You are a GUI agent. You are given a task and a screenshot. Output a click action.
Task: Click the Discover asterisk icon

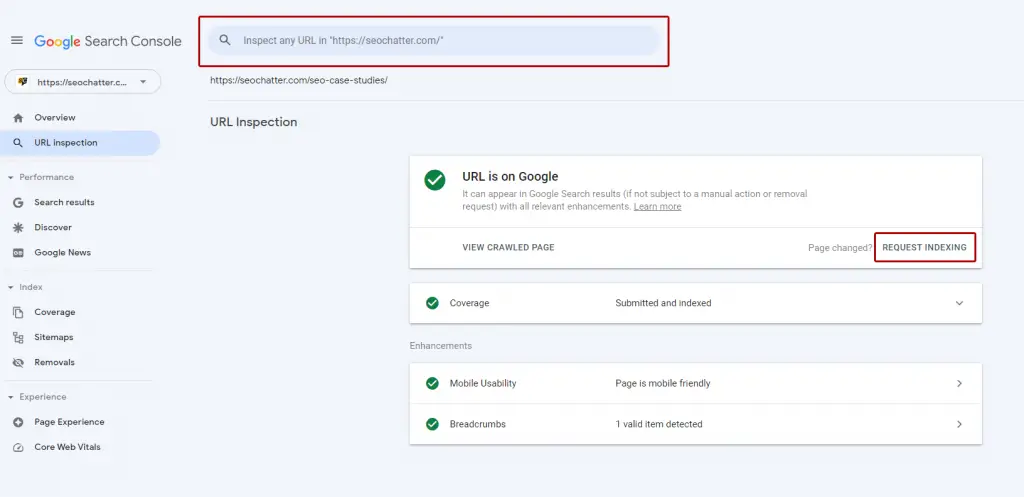(x=18, y=228)
